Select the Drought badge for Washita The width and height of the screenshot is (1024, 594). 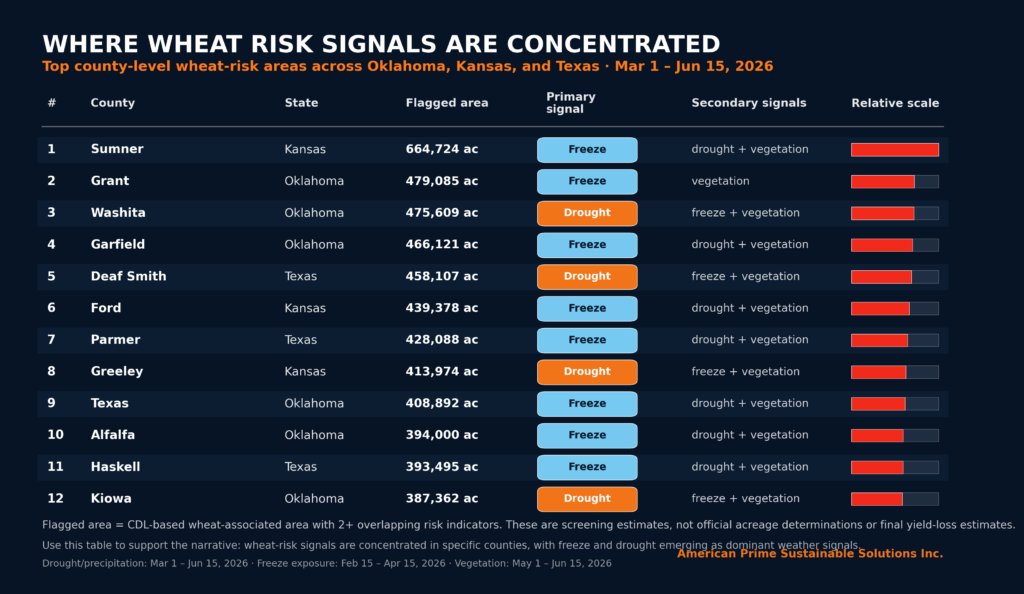point(587,213)
